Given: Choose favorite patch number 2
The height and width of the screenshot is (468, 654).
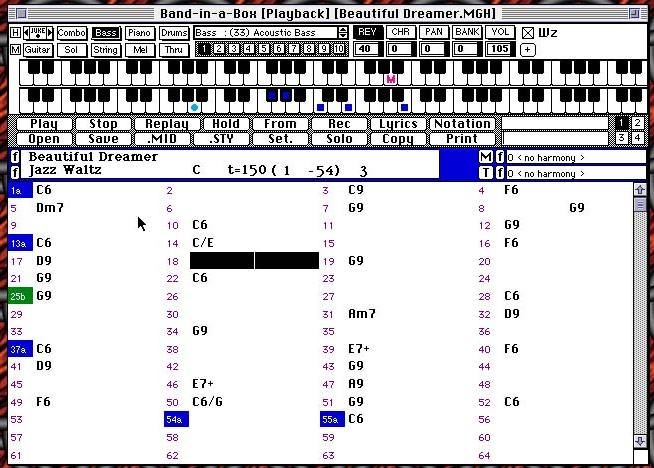Looking at the screenshot, I should click(219, 49).
